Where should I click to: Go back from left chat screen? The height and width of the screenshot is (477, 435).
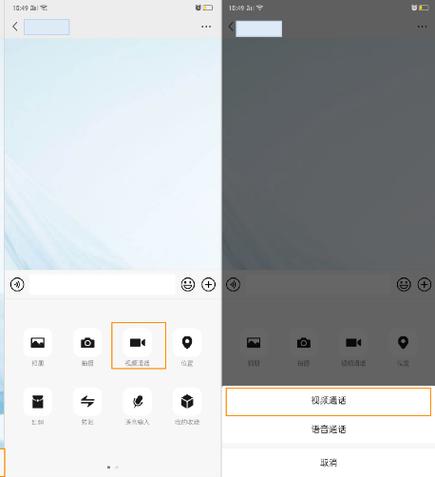tap(15, 27)
